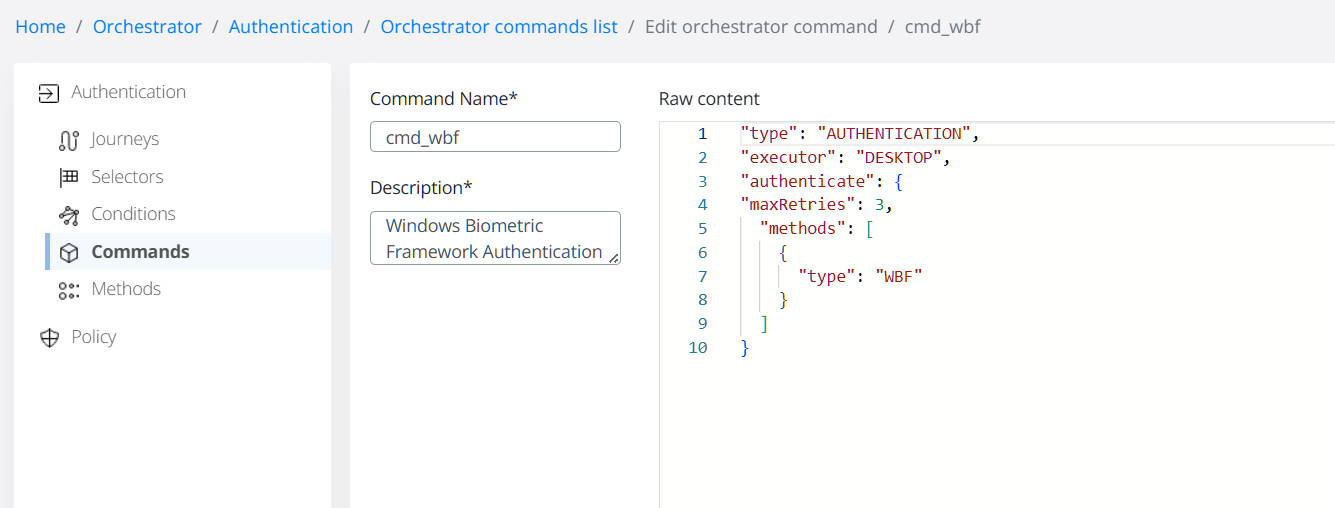Navigate to Home breadcrumb link
1335x508 pixels.
point(40,27)
